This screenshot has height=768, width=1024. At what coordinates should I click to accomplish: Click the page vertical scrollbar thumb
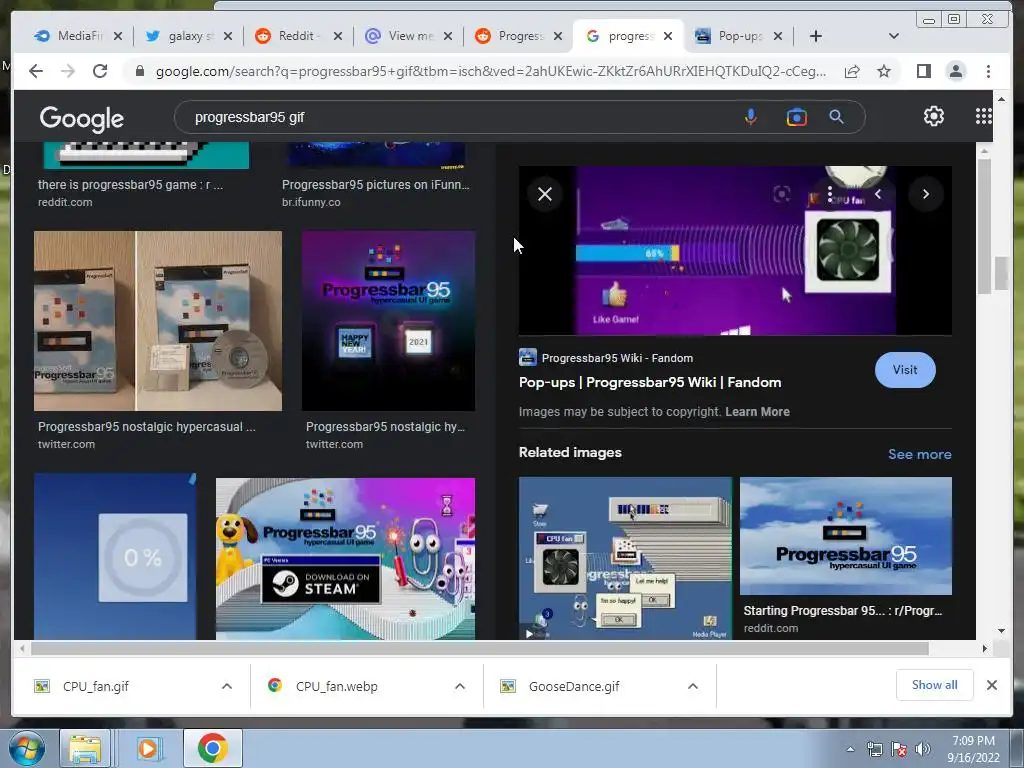tap(1001, 274)
